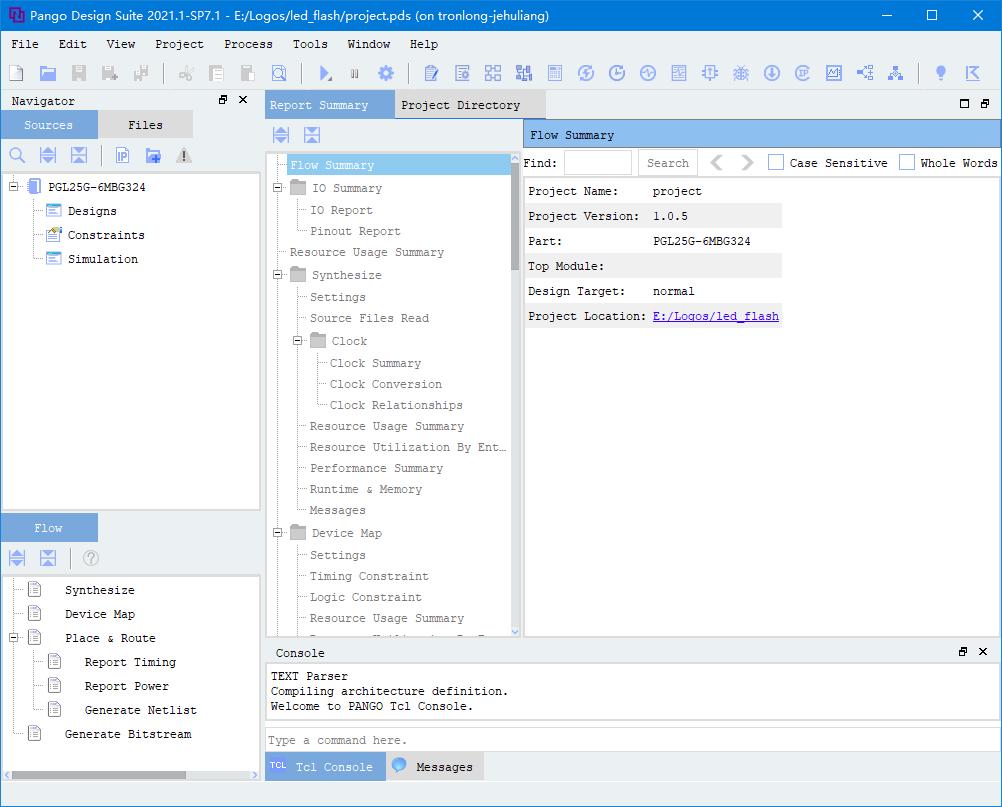The width and height of the screenshot is (1002, 807).
Task: Click the clipboard-with-pencil toolbar icon
Action: [431, 73]
